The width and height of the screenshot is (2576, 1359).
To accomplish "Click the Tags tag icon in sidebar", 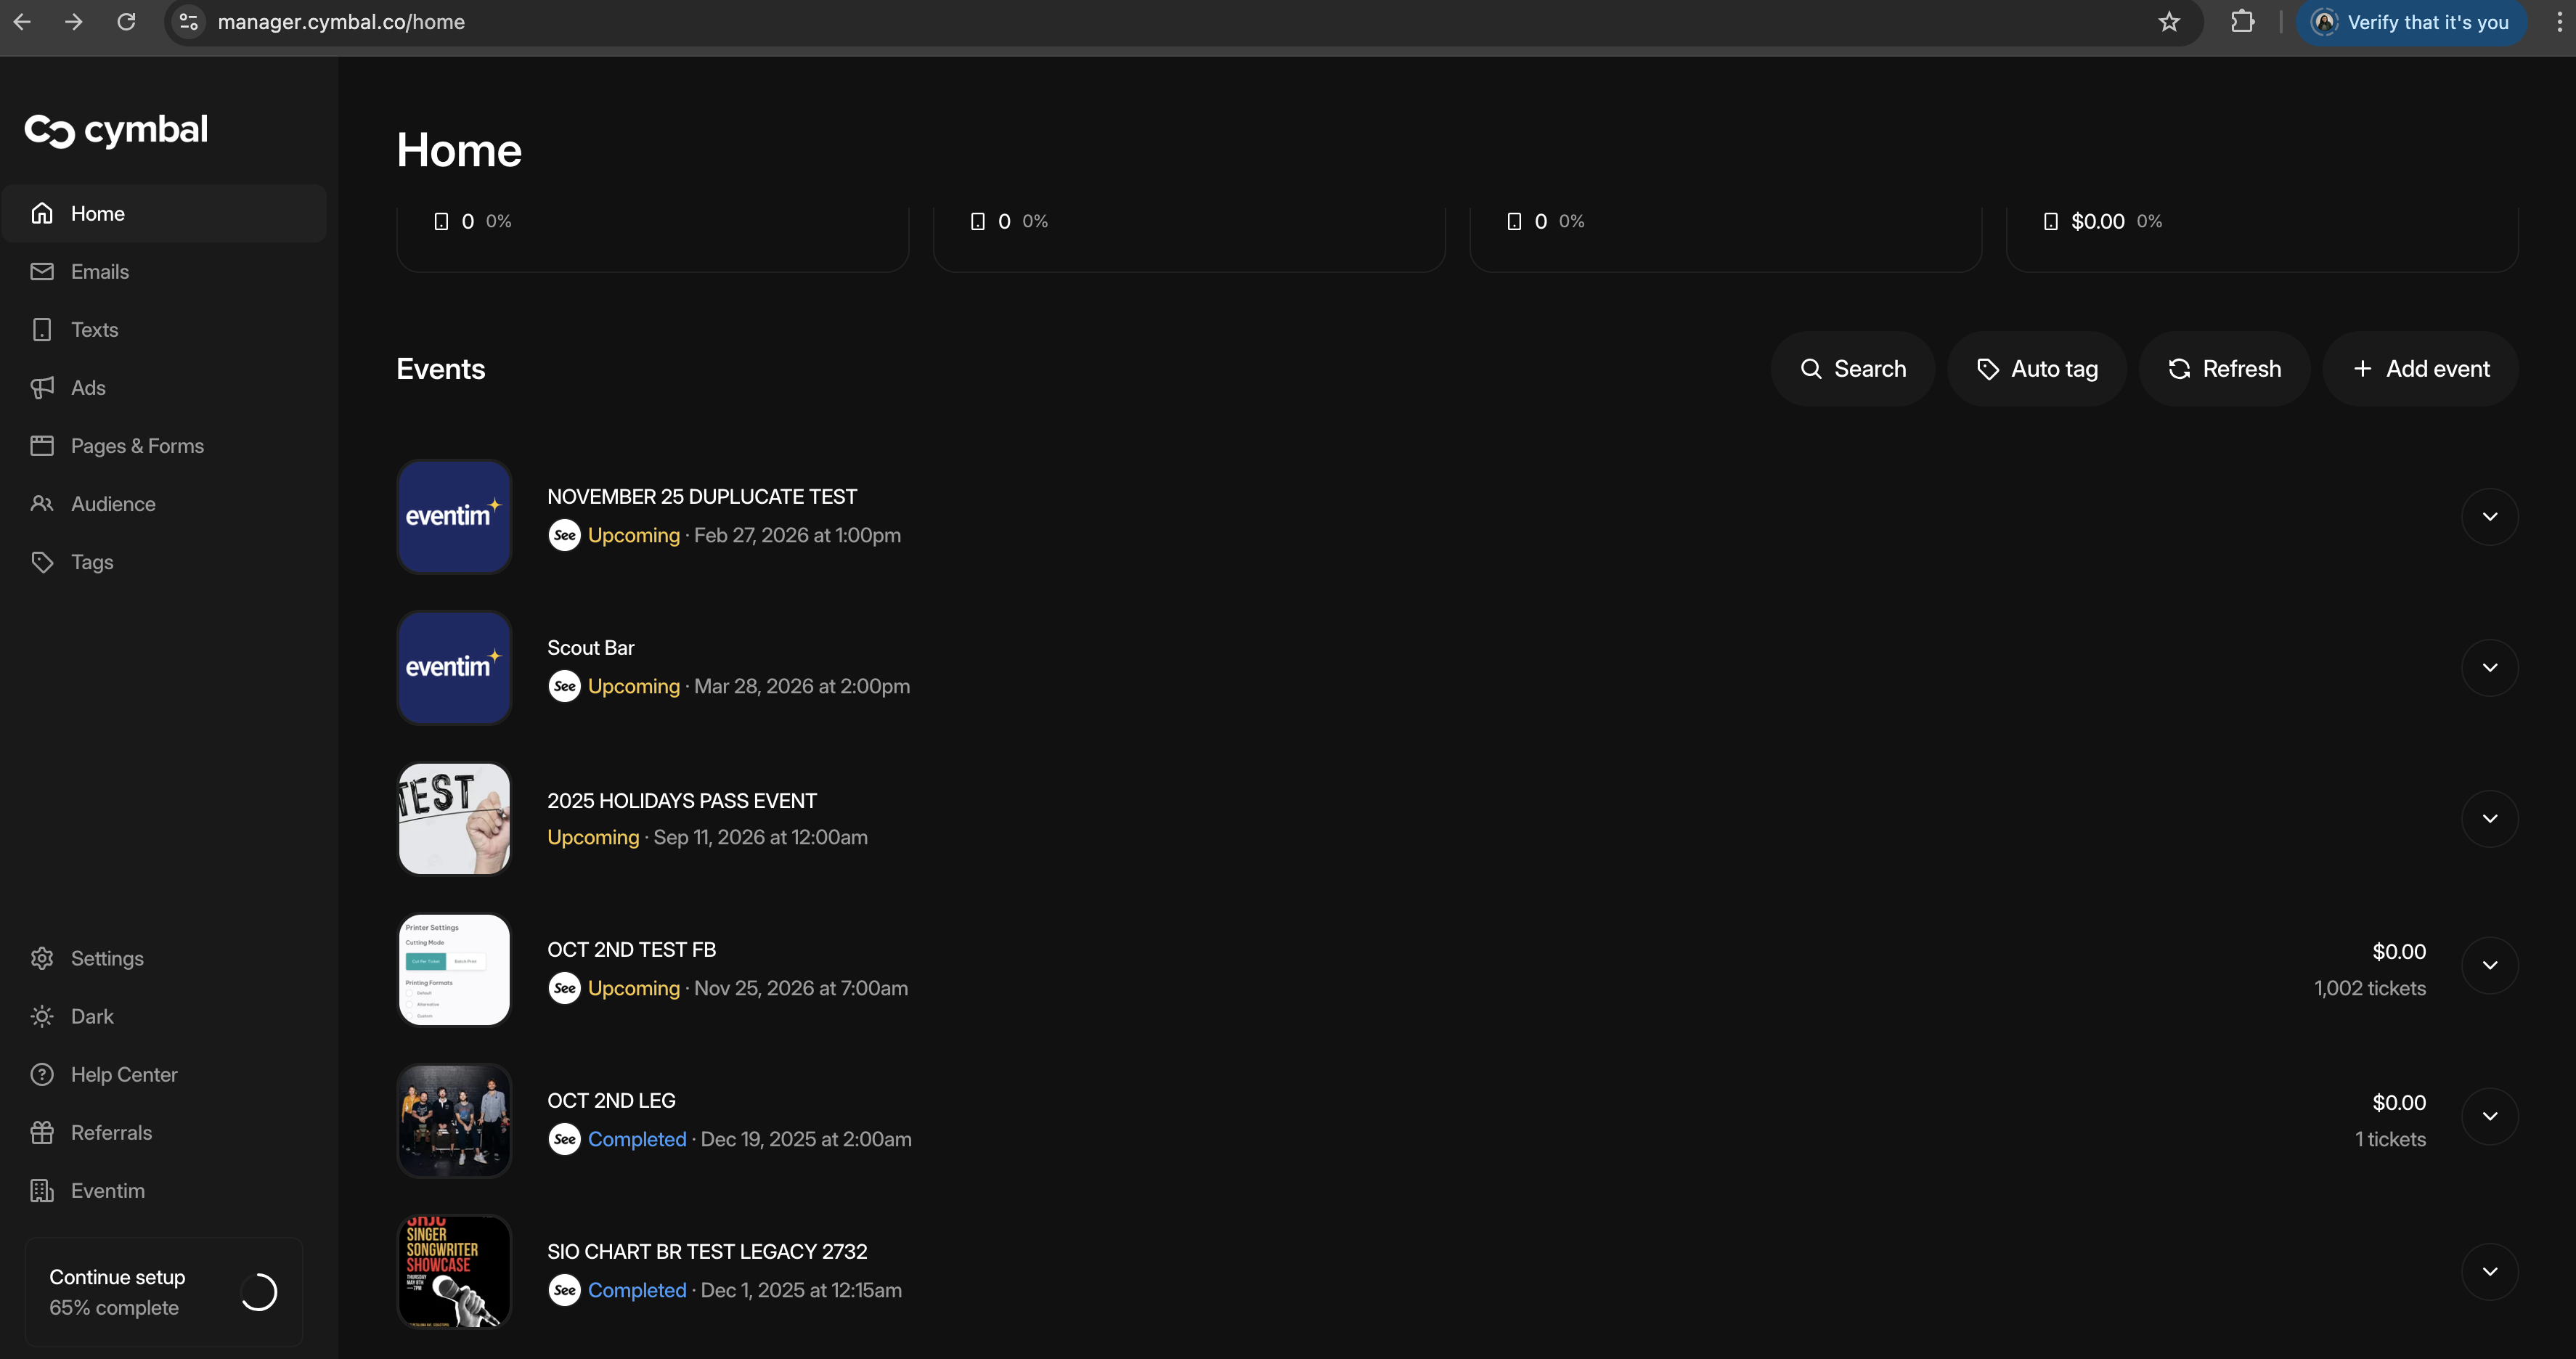I will coord(42,562).
